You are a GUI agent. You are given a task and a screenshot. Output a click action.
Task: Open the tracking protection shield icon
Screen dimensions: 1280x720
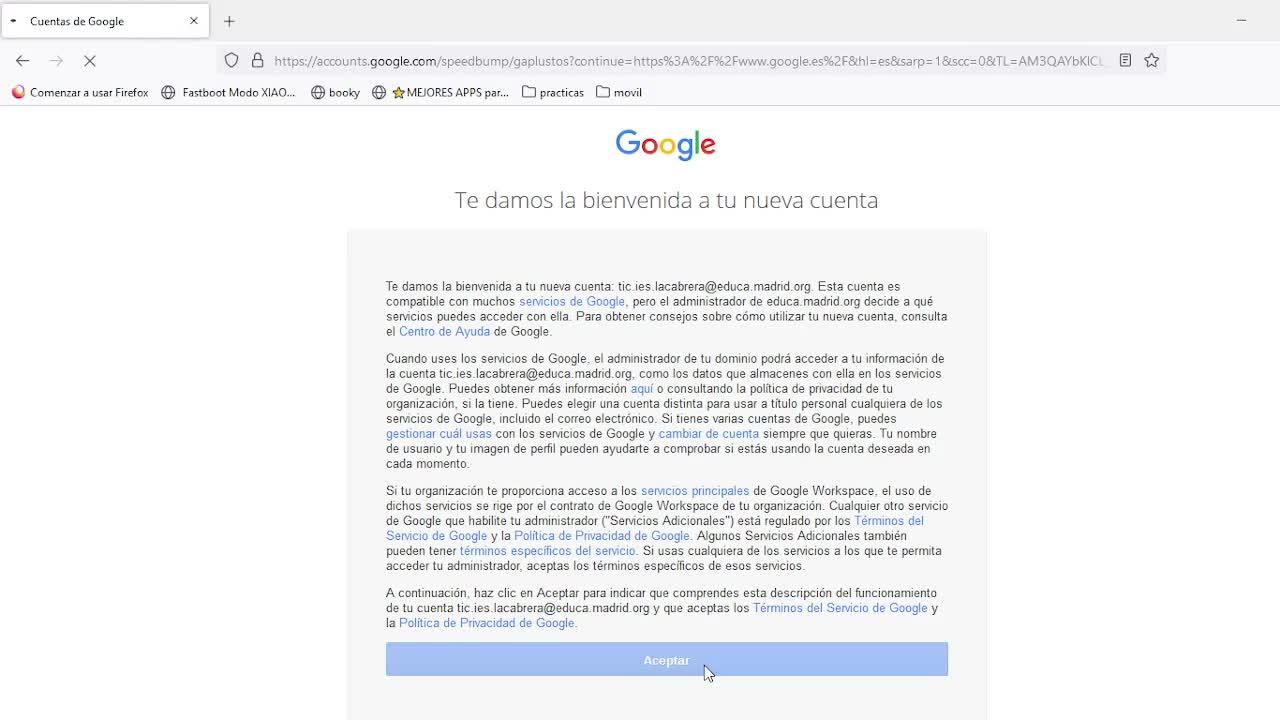click(x=231, y=61)
